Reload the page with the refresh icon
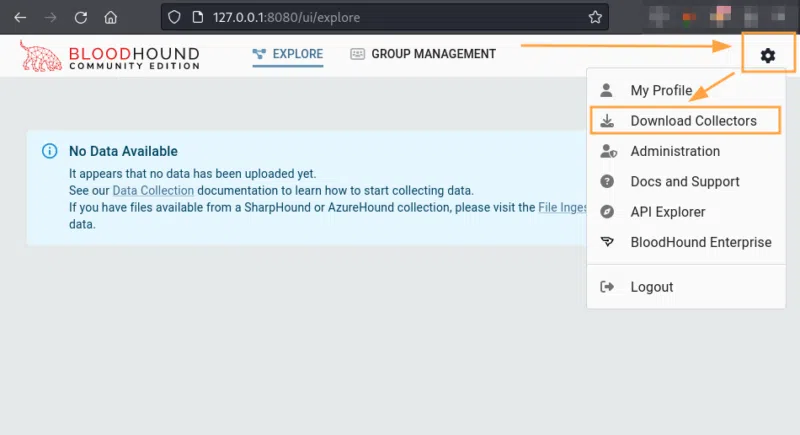This screenshot has width=800, height=435. (x=81, y=17)
